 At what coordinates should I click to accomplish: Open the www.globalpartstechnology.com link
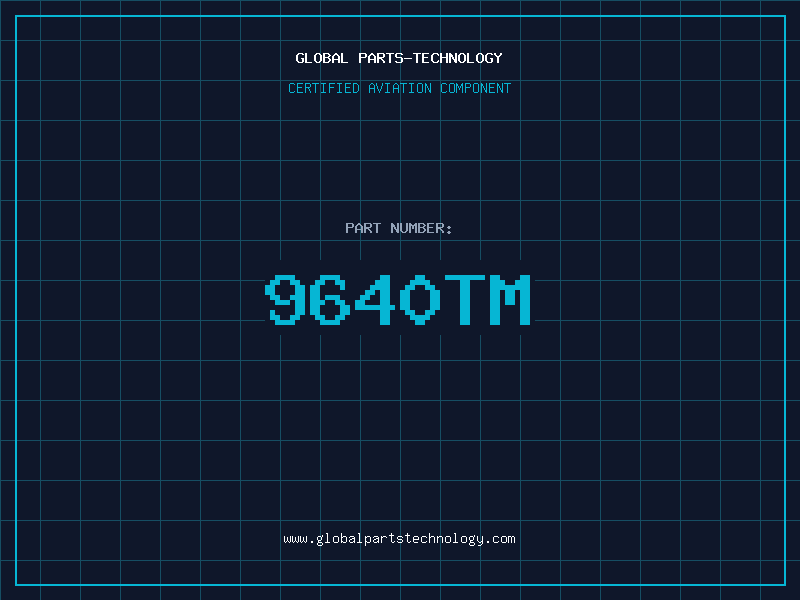(399, 539)
